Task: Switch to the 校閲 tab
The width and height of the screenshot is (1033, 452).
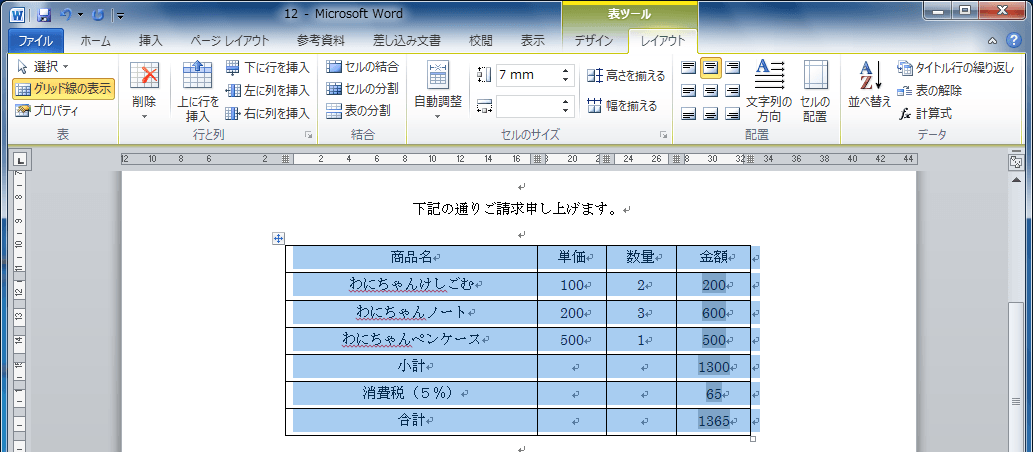Action: pyautogui.click(x=480, y=41)
